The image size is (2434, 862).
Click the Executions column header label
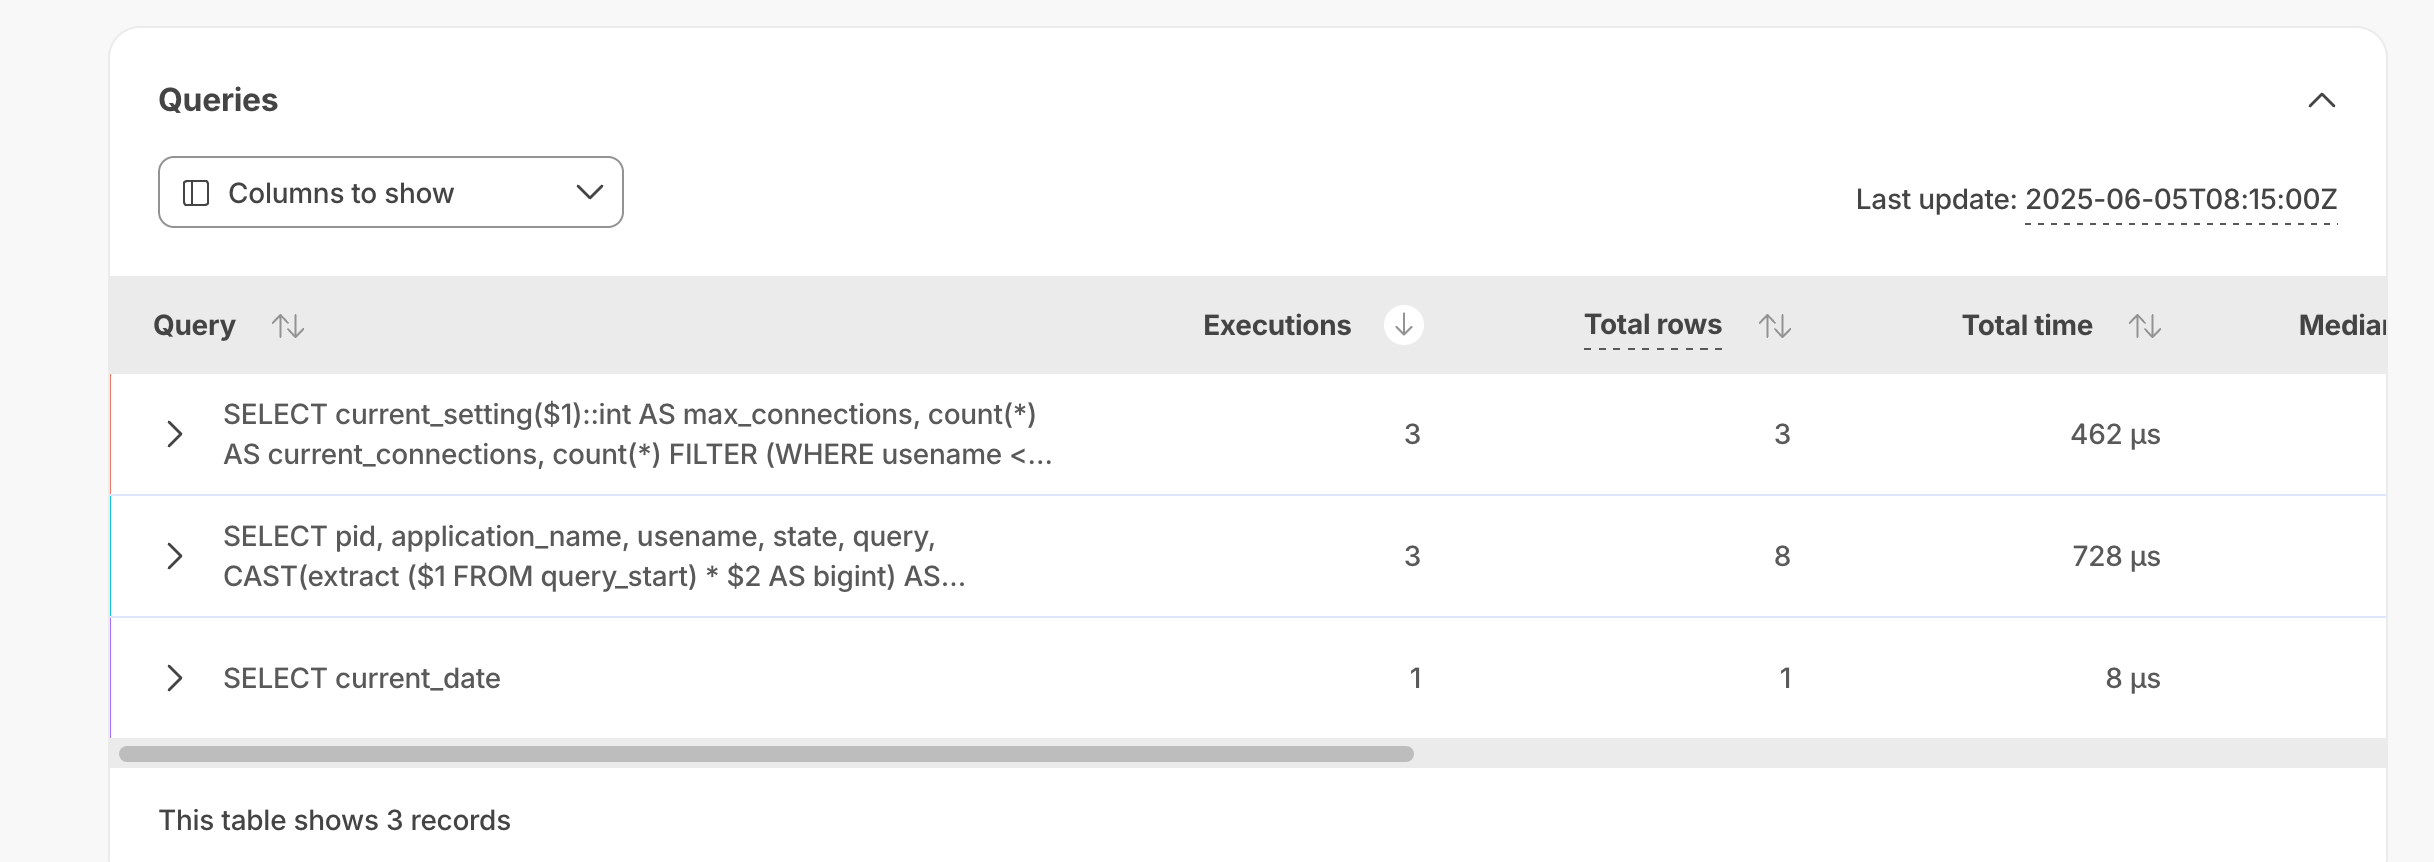[x=1277, y=325]
